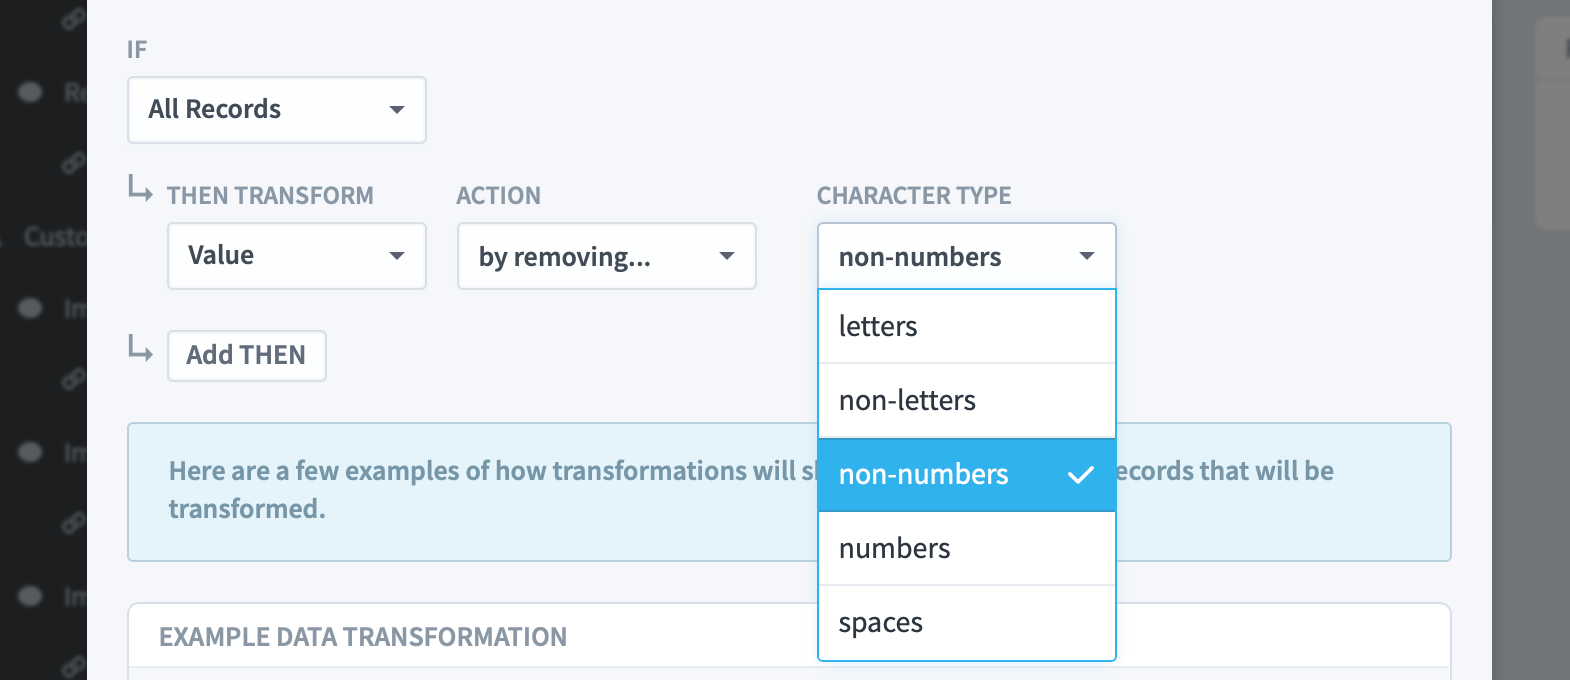Click the THEN TRANSFORM label
1570x680 pixels.
tap(270, 196)
